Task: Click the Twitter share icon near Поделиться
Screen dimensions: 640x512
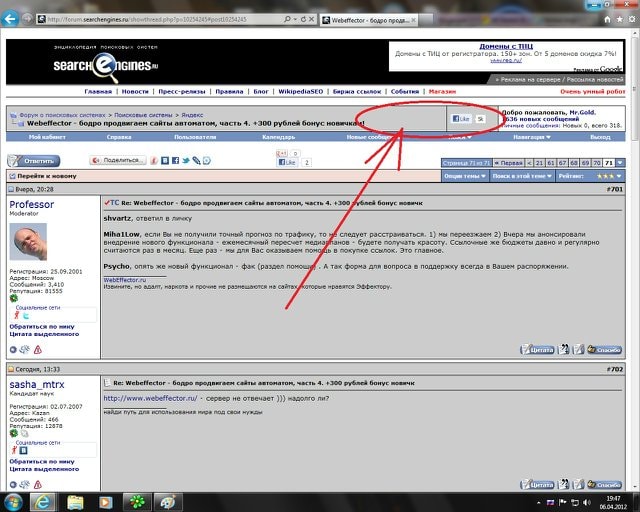Action: pyautogui.click(x=186, y=160)
